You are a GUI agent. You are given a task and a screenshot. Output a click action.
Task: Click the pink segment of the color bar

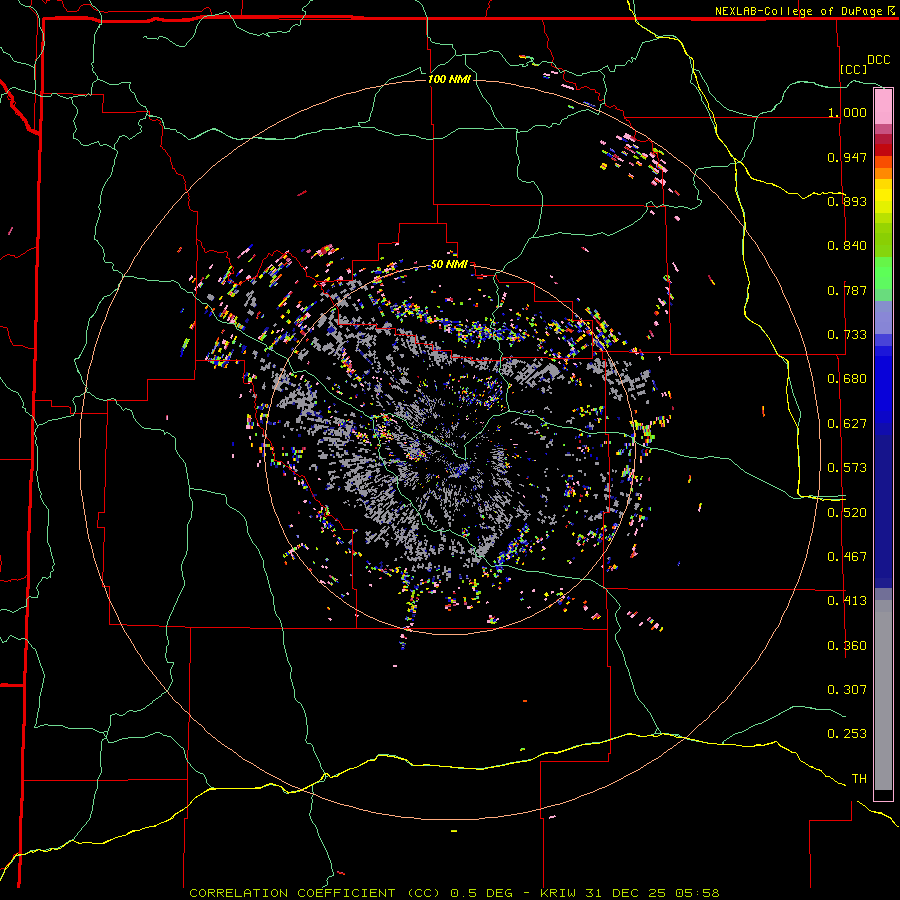883,107
